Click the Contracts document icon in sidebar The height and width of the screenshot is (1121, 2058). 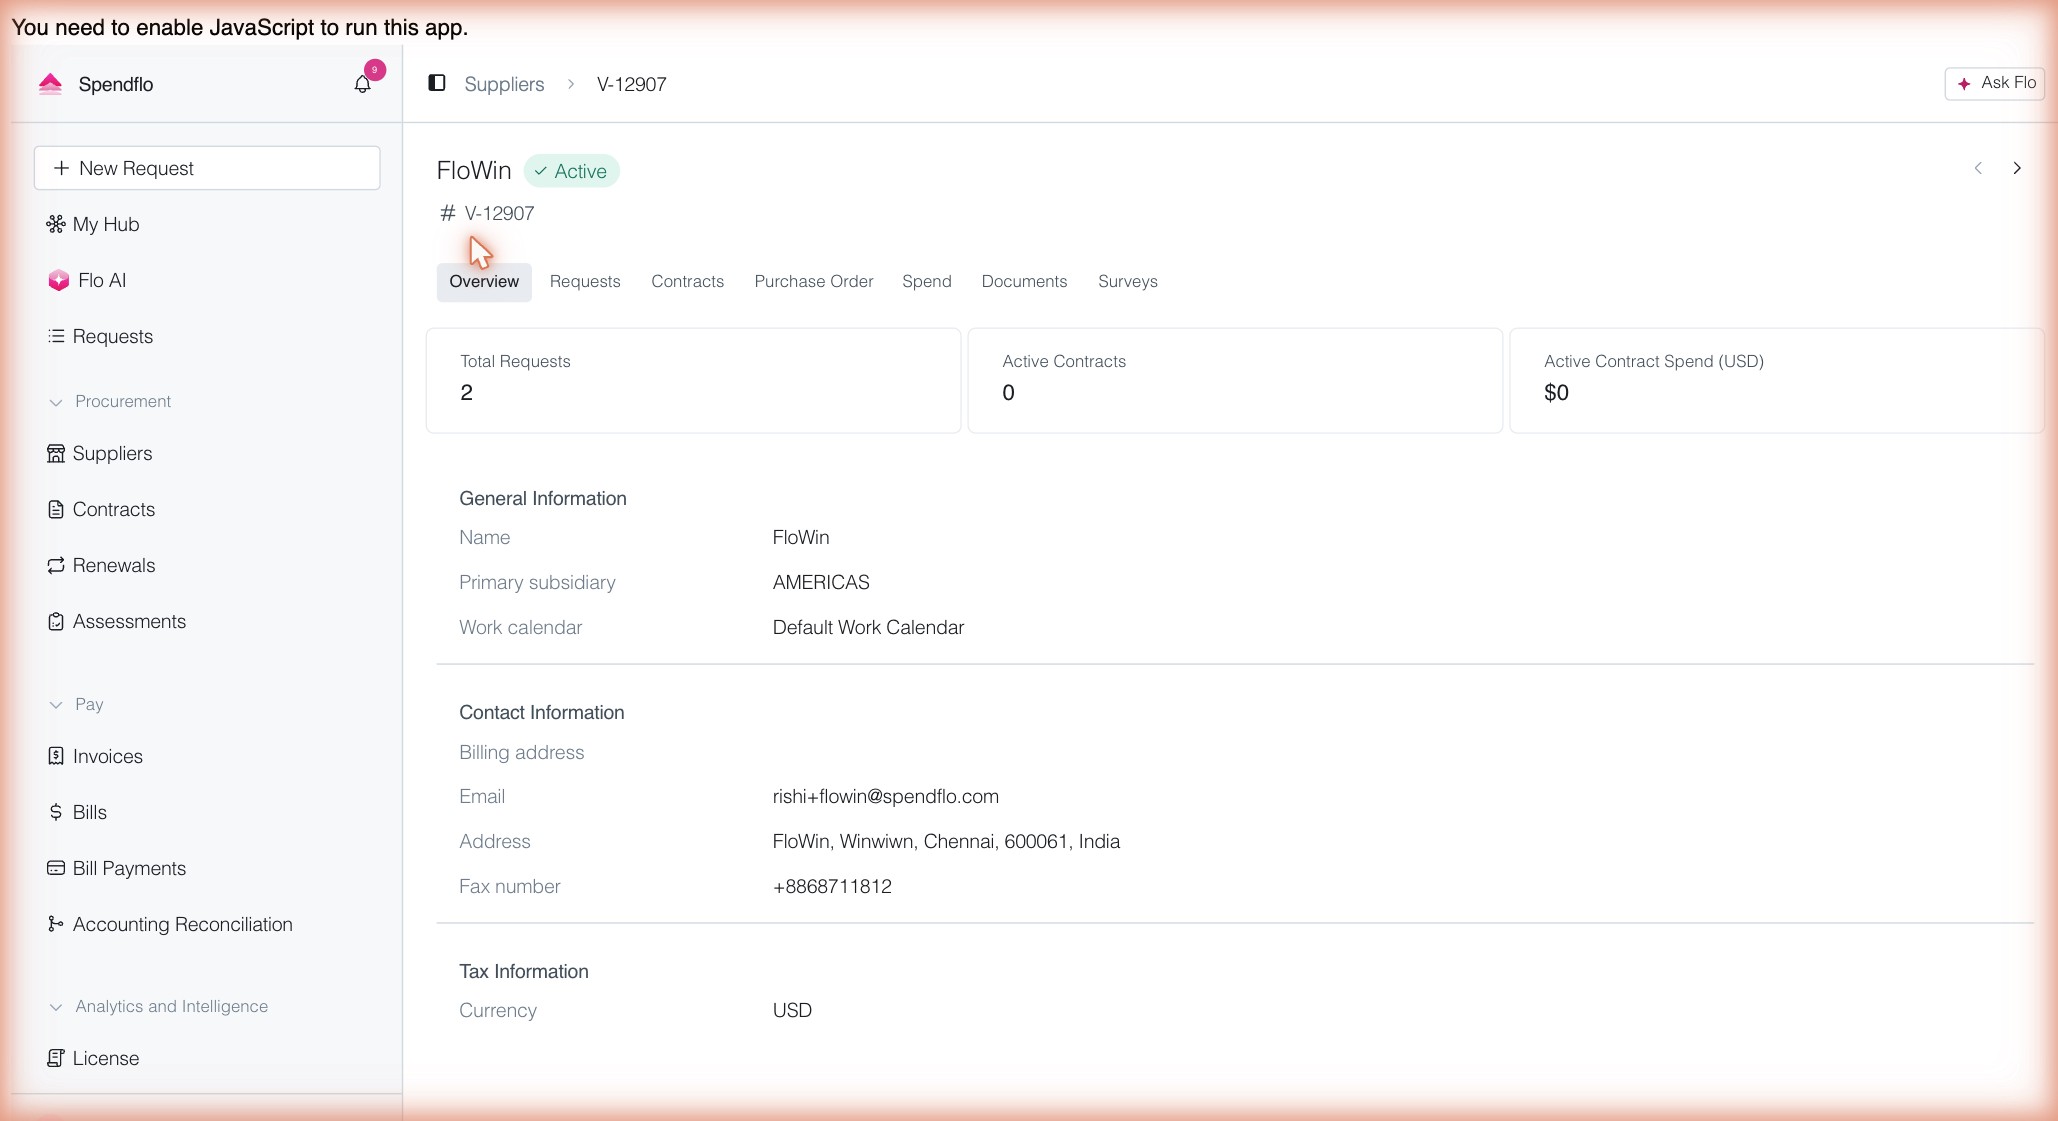(x=56, y=509)
